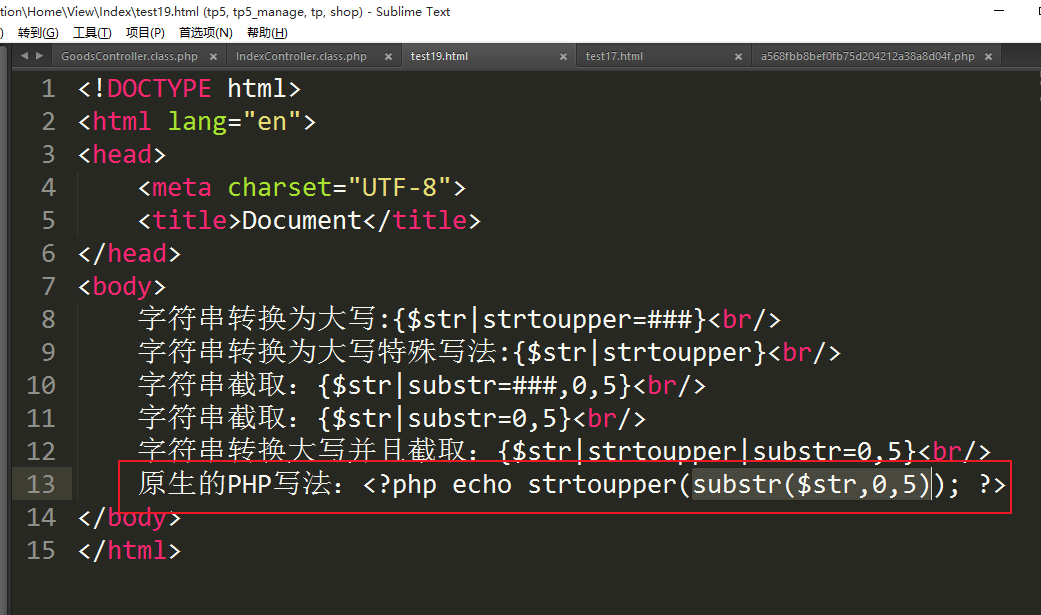The width and height of the screenshot is (1041, 615).
Task: Click the left tab scroll arrow
Action: coord(24,57)
